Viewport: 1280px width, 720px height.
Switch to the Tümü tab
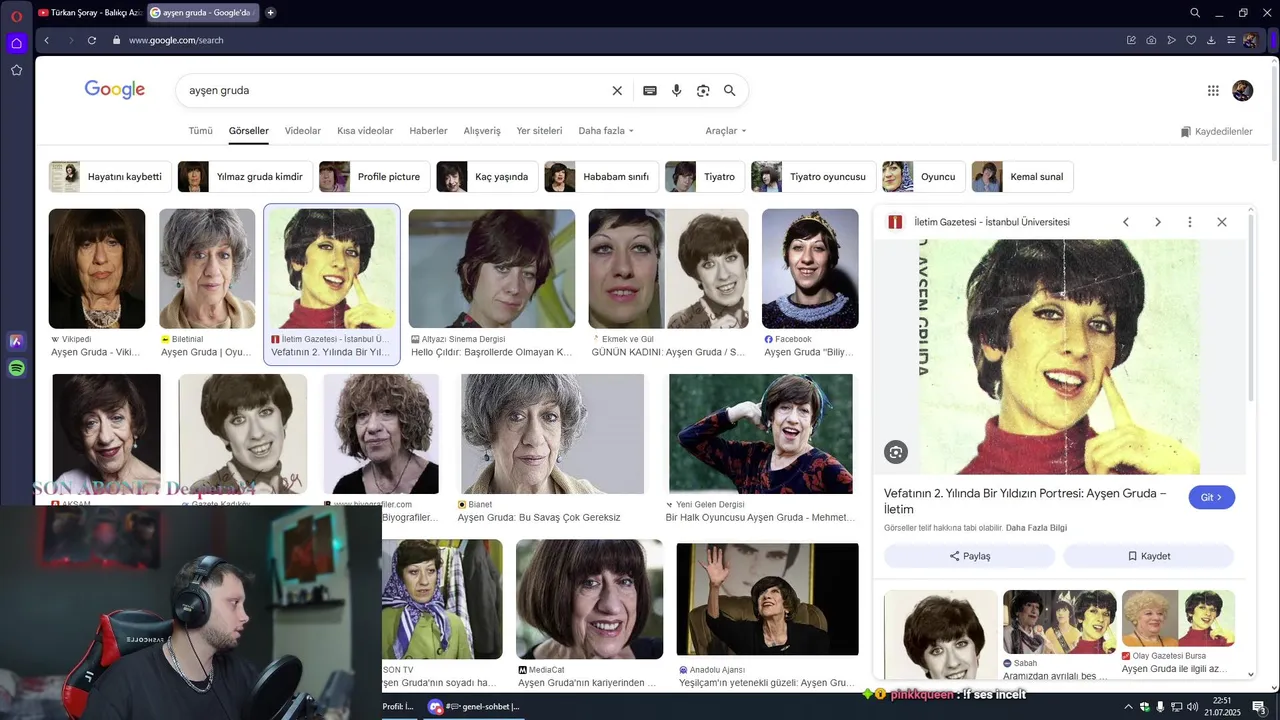(200, 131)
